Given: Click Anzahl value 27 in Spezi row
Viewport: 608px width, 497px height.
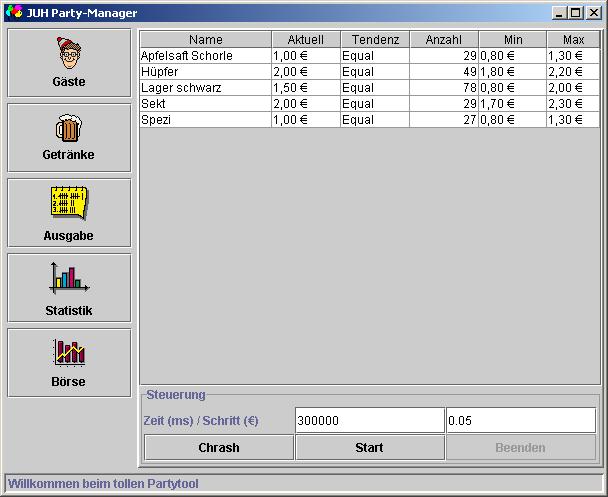Looking at the screenshot, I should [x=444, y=119].
